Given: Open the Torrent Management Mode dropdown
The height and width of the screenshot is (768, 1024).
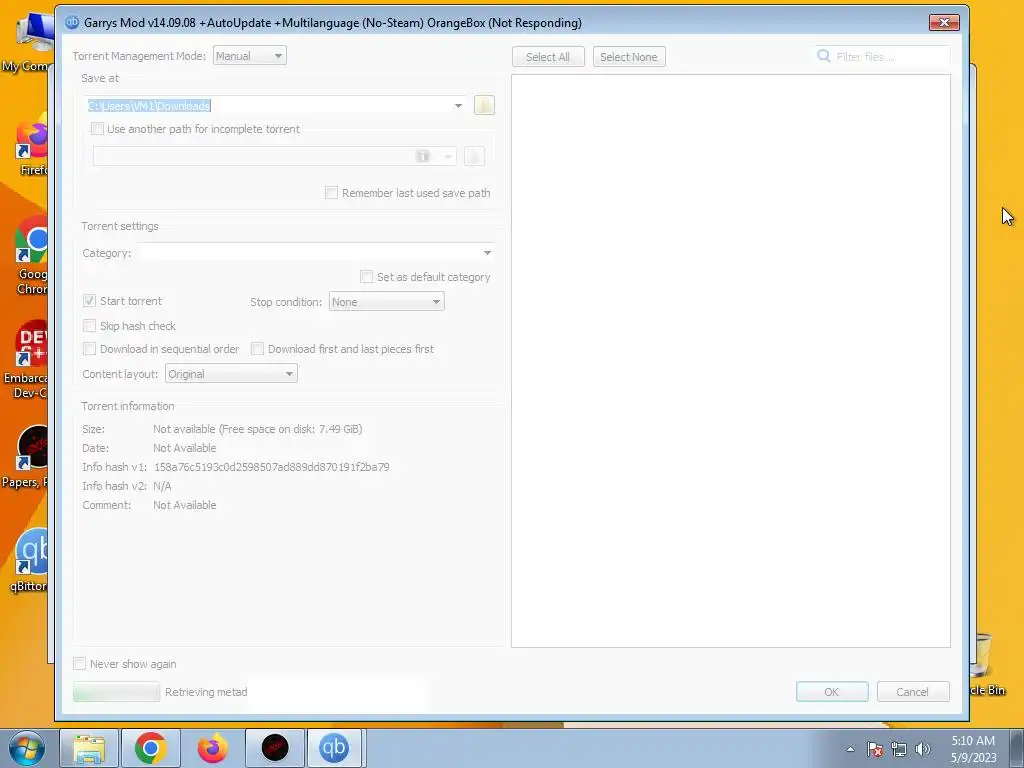Looking at the screenshot, I should (x=249, y=56).
